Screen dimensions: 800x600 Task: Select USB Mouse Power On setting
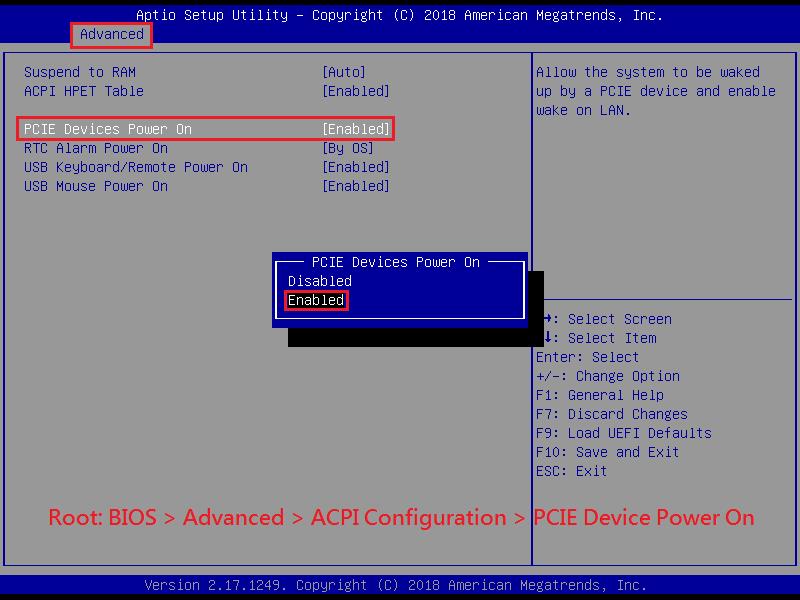(x=96, y=186)
